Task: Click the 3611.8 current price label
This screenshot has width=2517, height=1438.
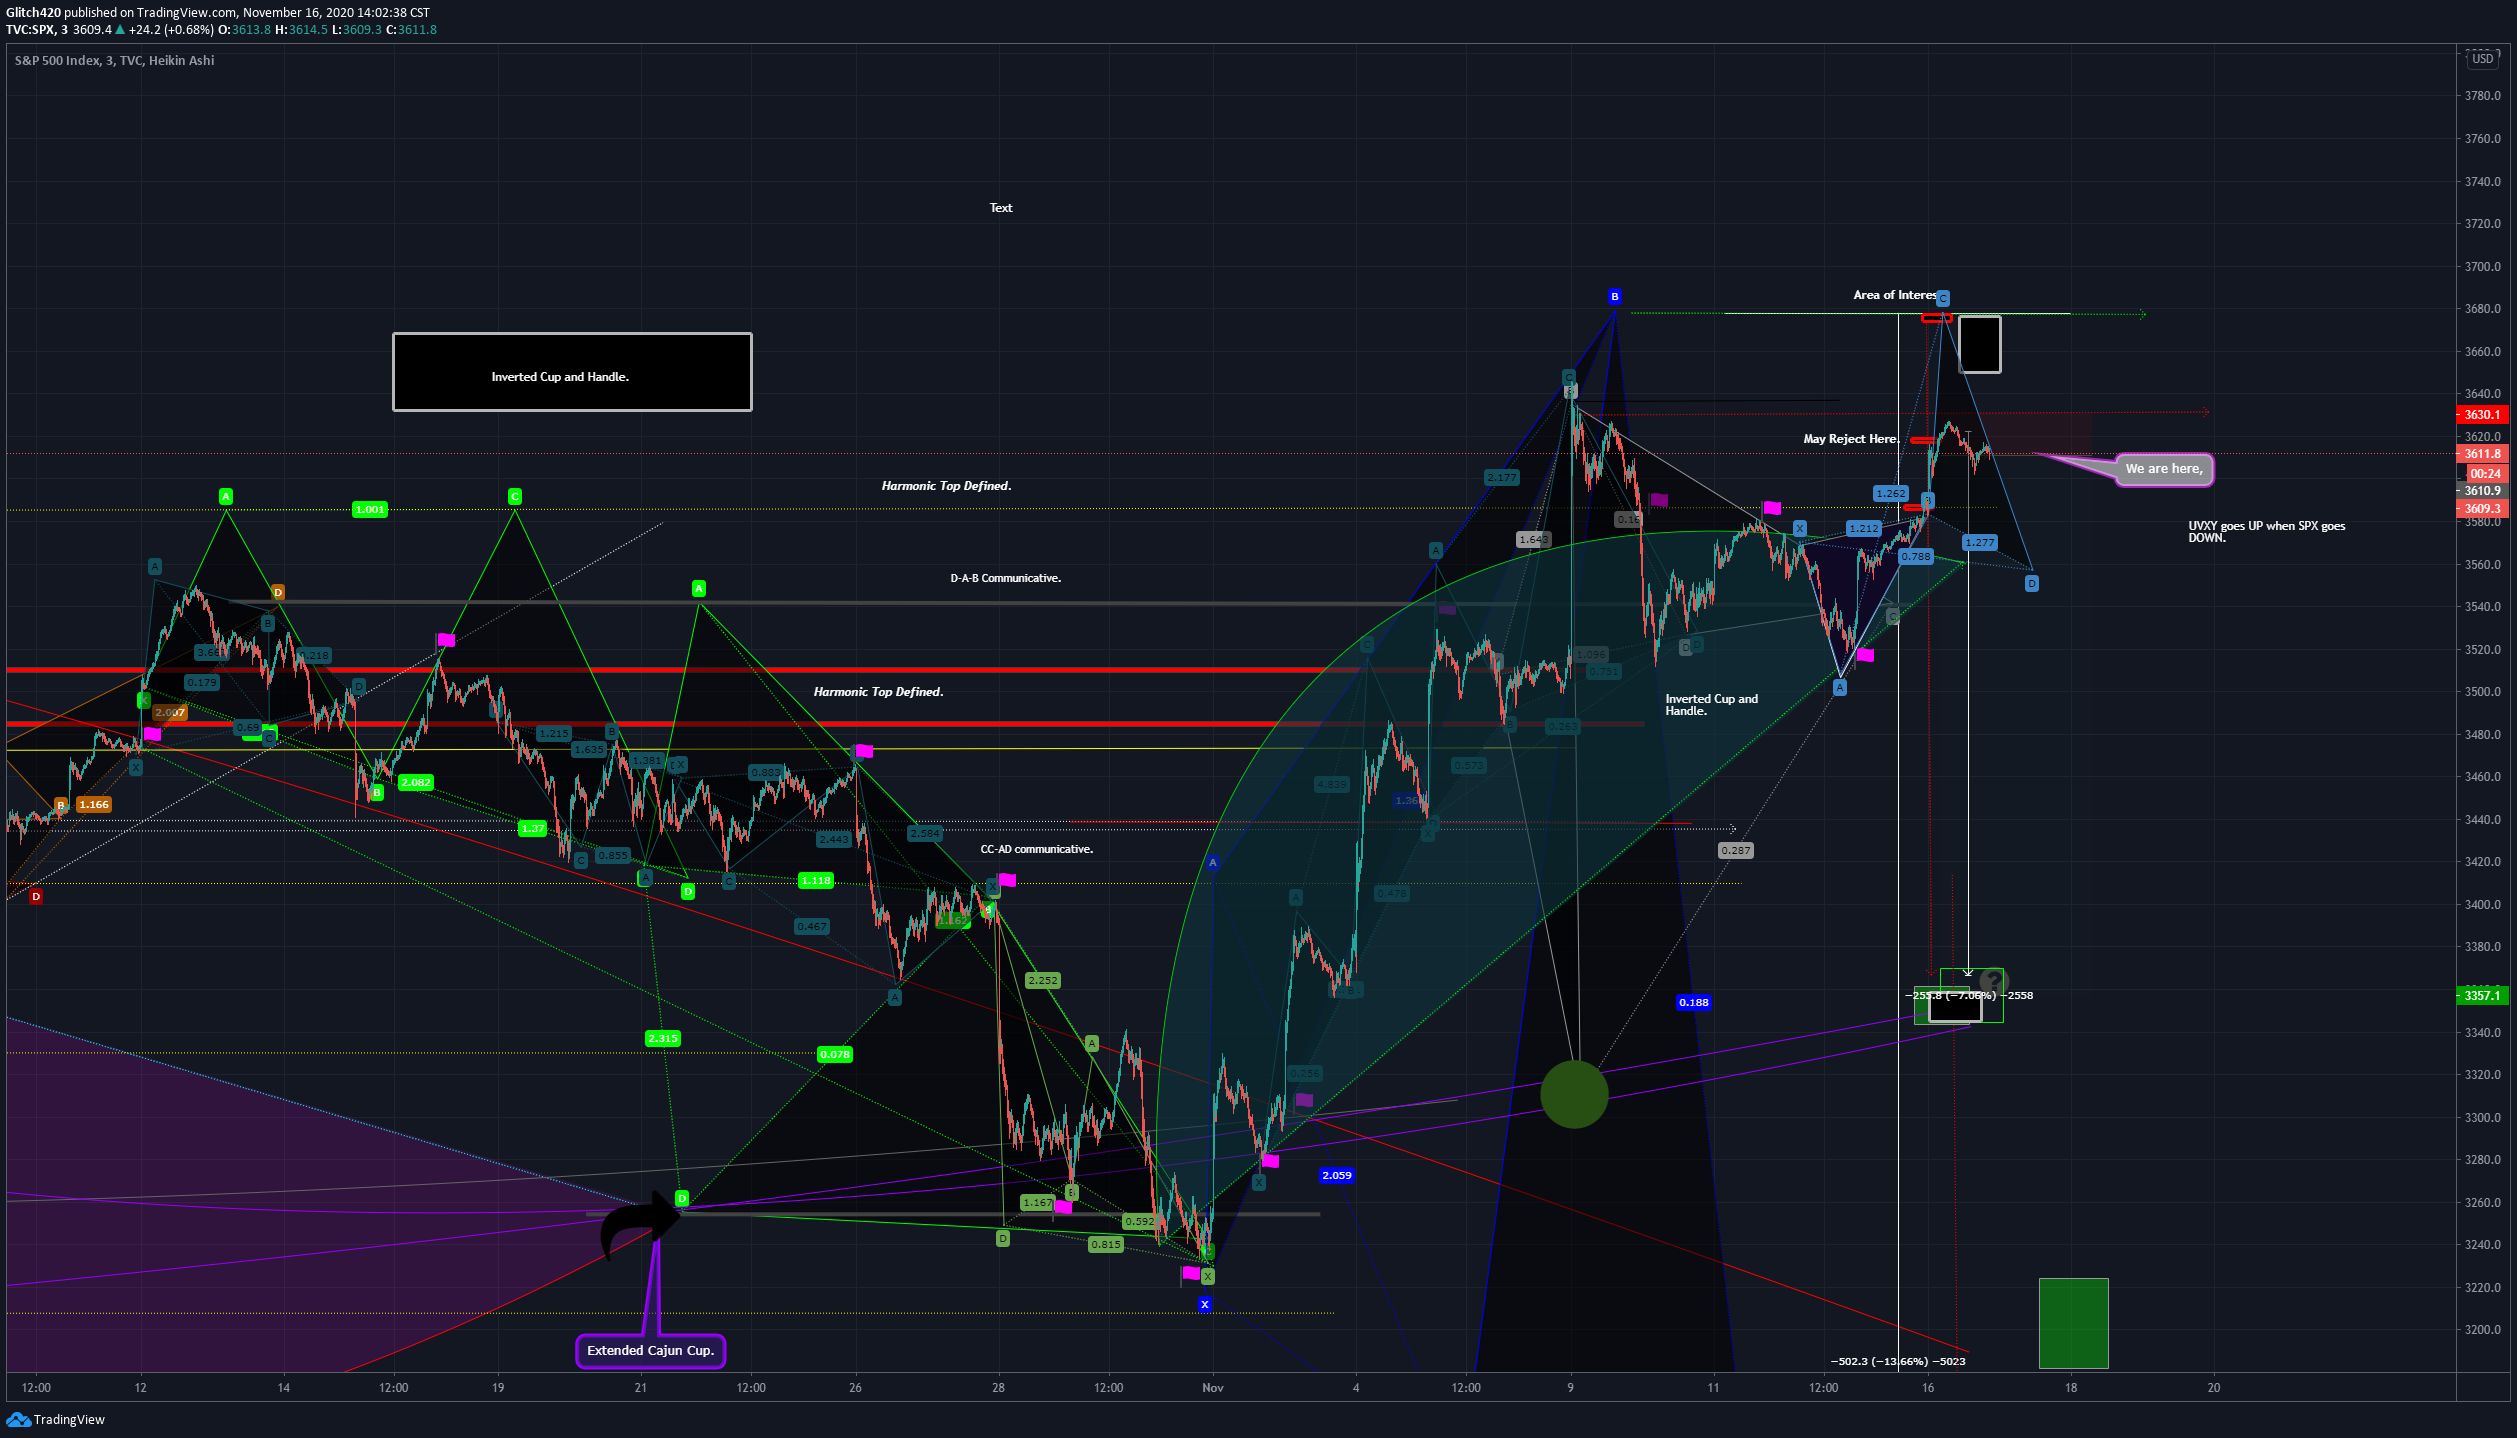Action: (2482, 454)
